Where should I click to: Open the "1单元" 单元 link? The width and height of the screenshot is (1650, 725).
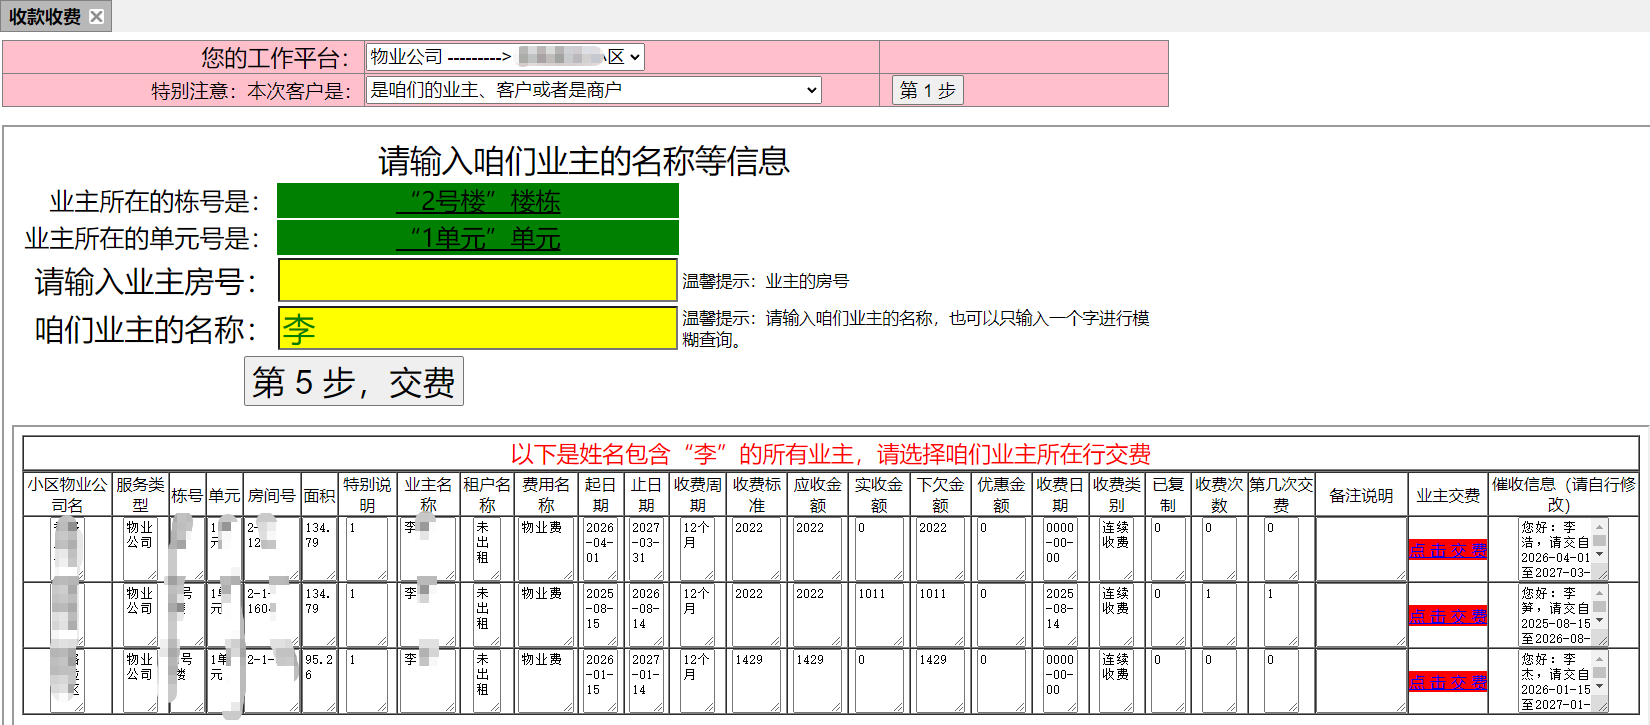(x=478, y=238)
